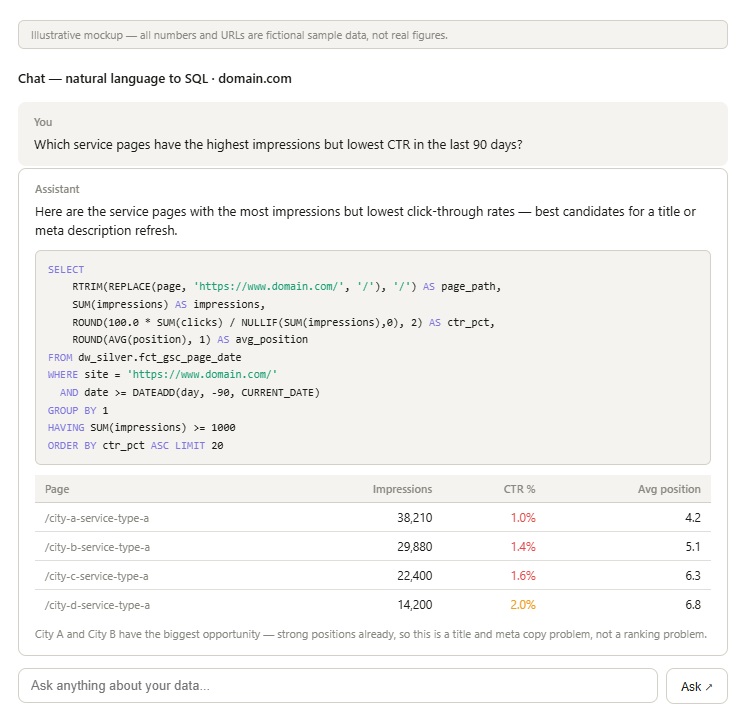Click the 'Chat — natural language to SQL' heading
Viewport: 751px width, 716px height.
[x=155, y=79]
